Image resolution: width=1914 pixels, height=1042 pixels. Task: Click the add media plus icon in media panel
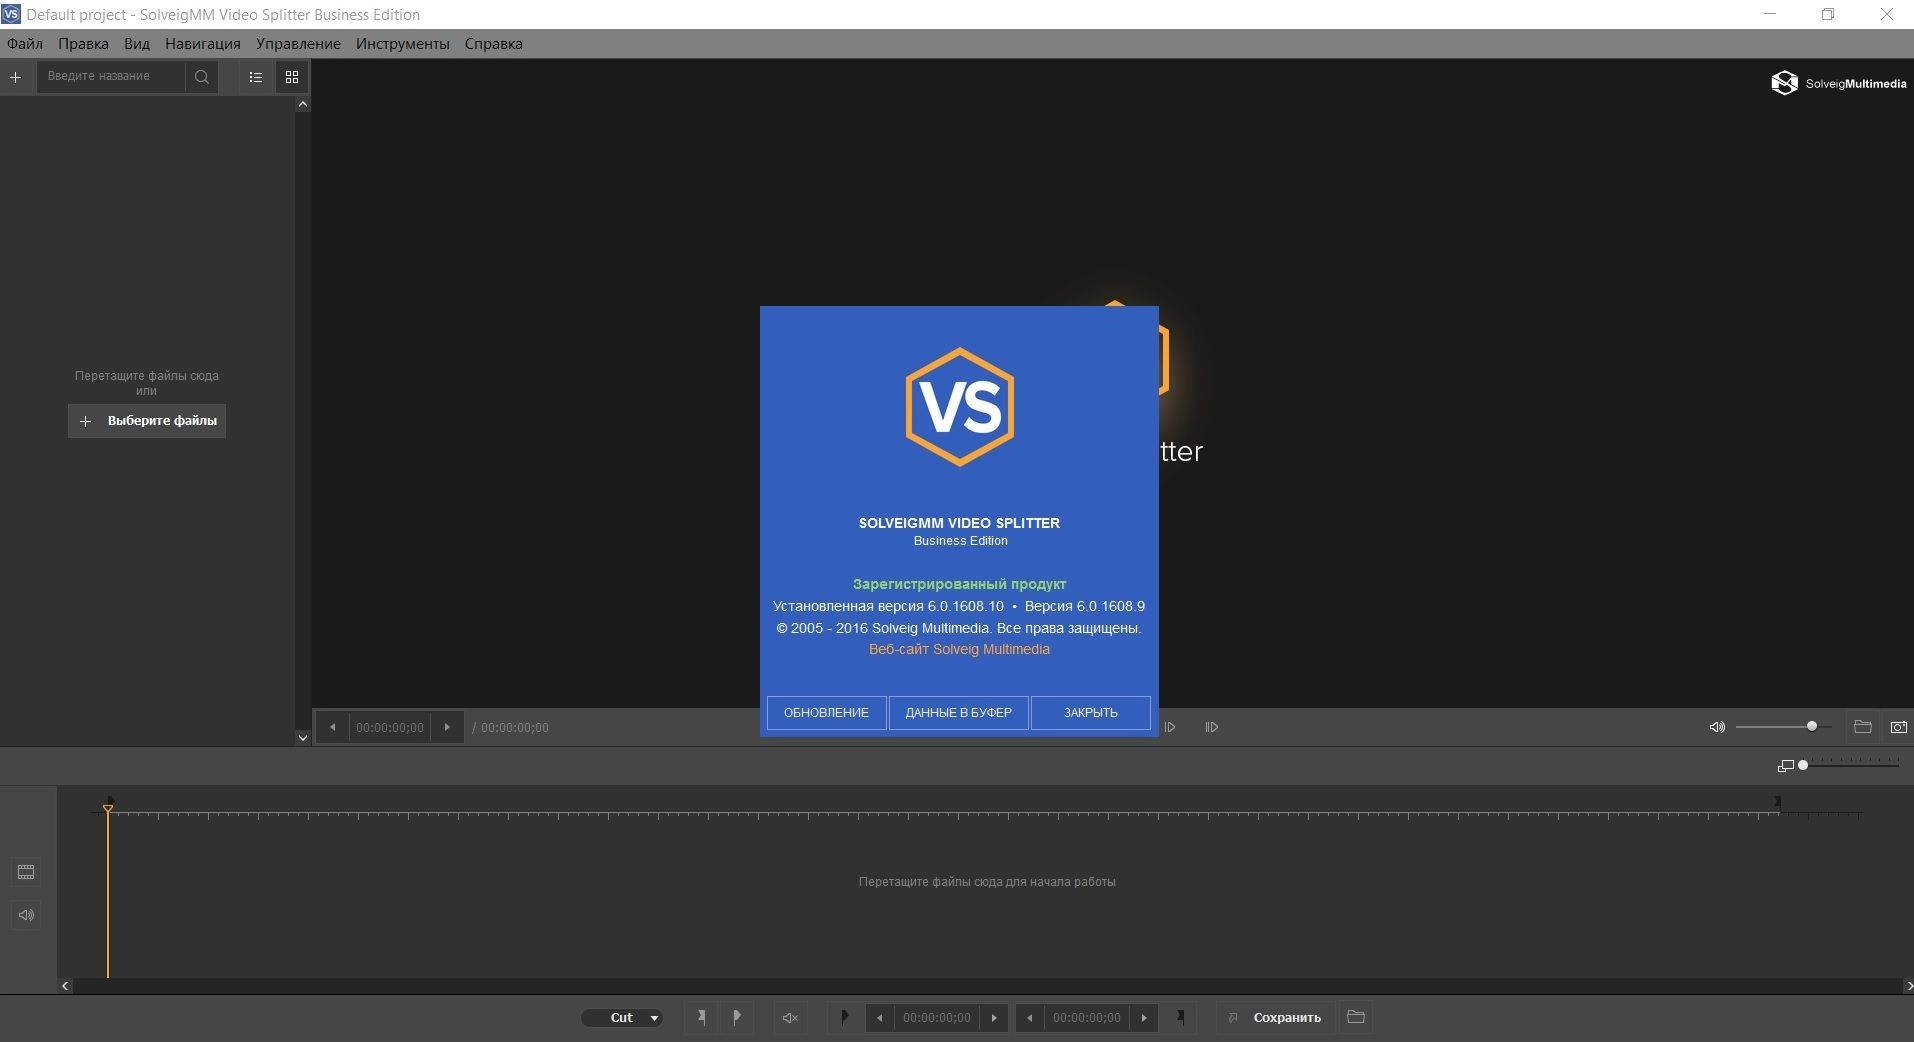click(x=15, y=77)
